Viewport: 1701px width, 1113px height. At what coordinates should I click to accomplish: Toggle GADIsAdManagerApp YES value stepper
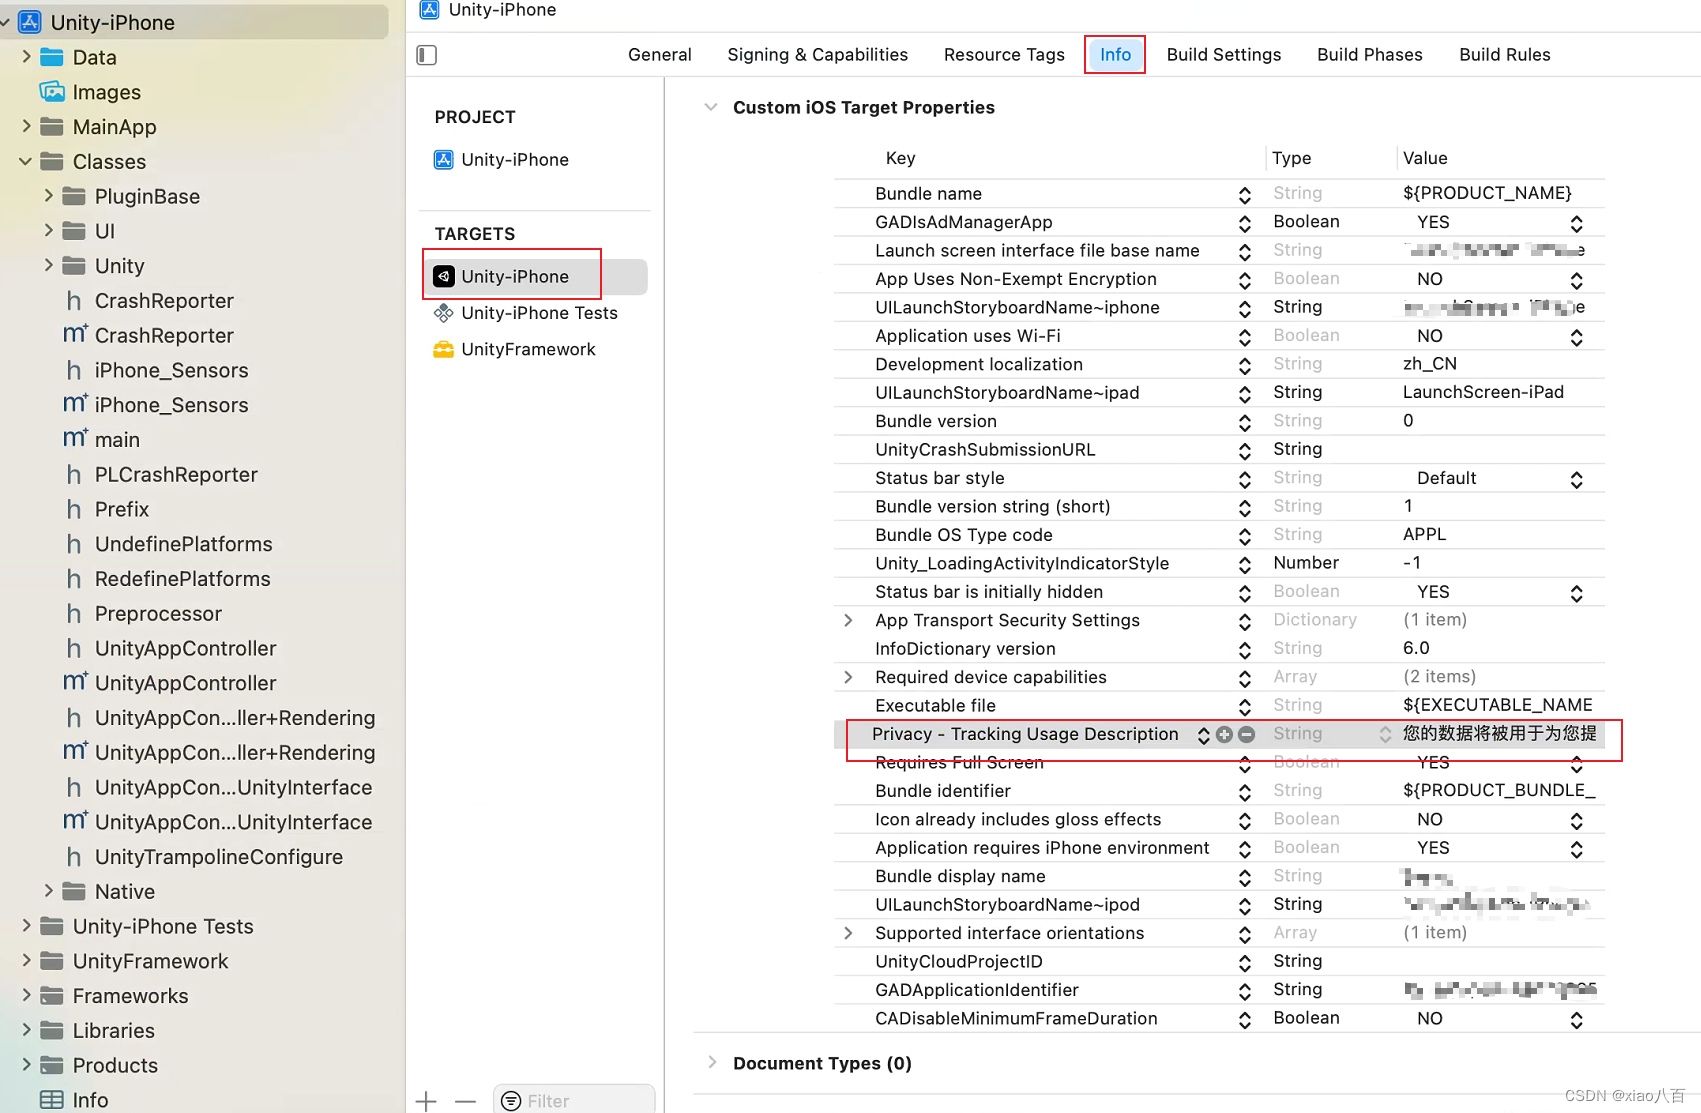(1577, 223)
